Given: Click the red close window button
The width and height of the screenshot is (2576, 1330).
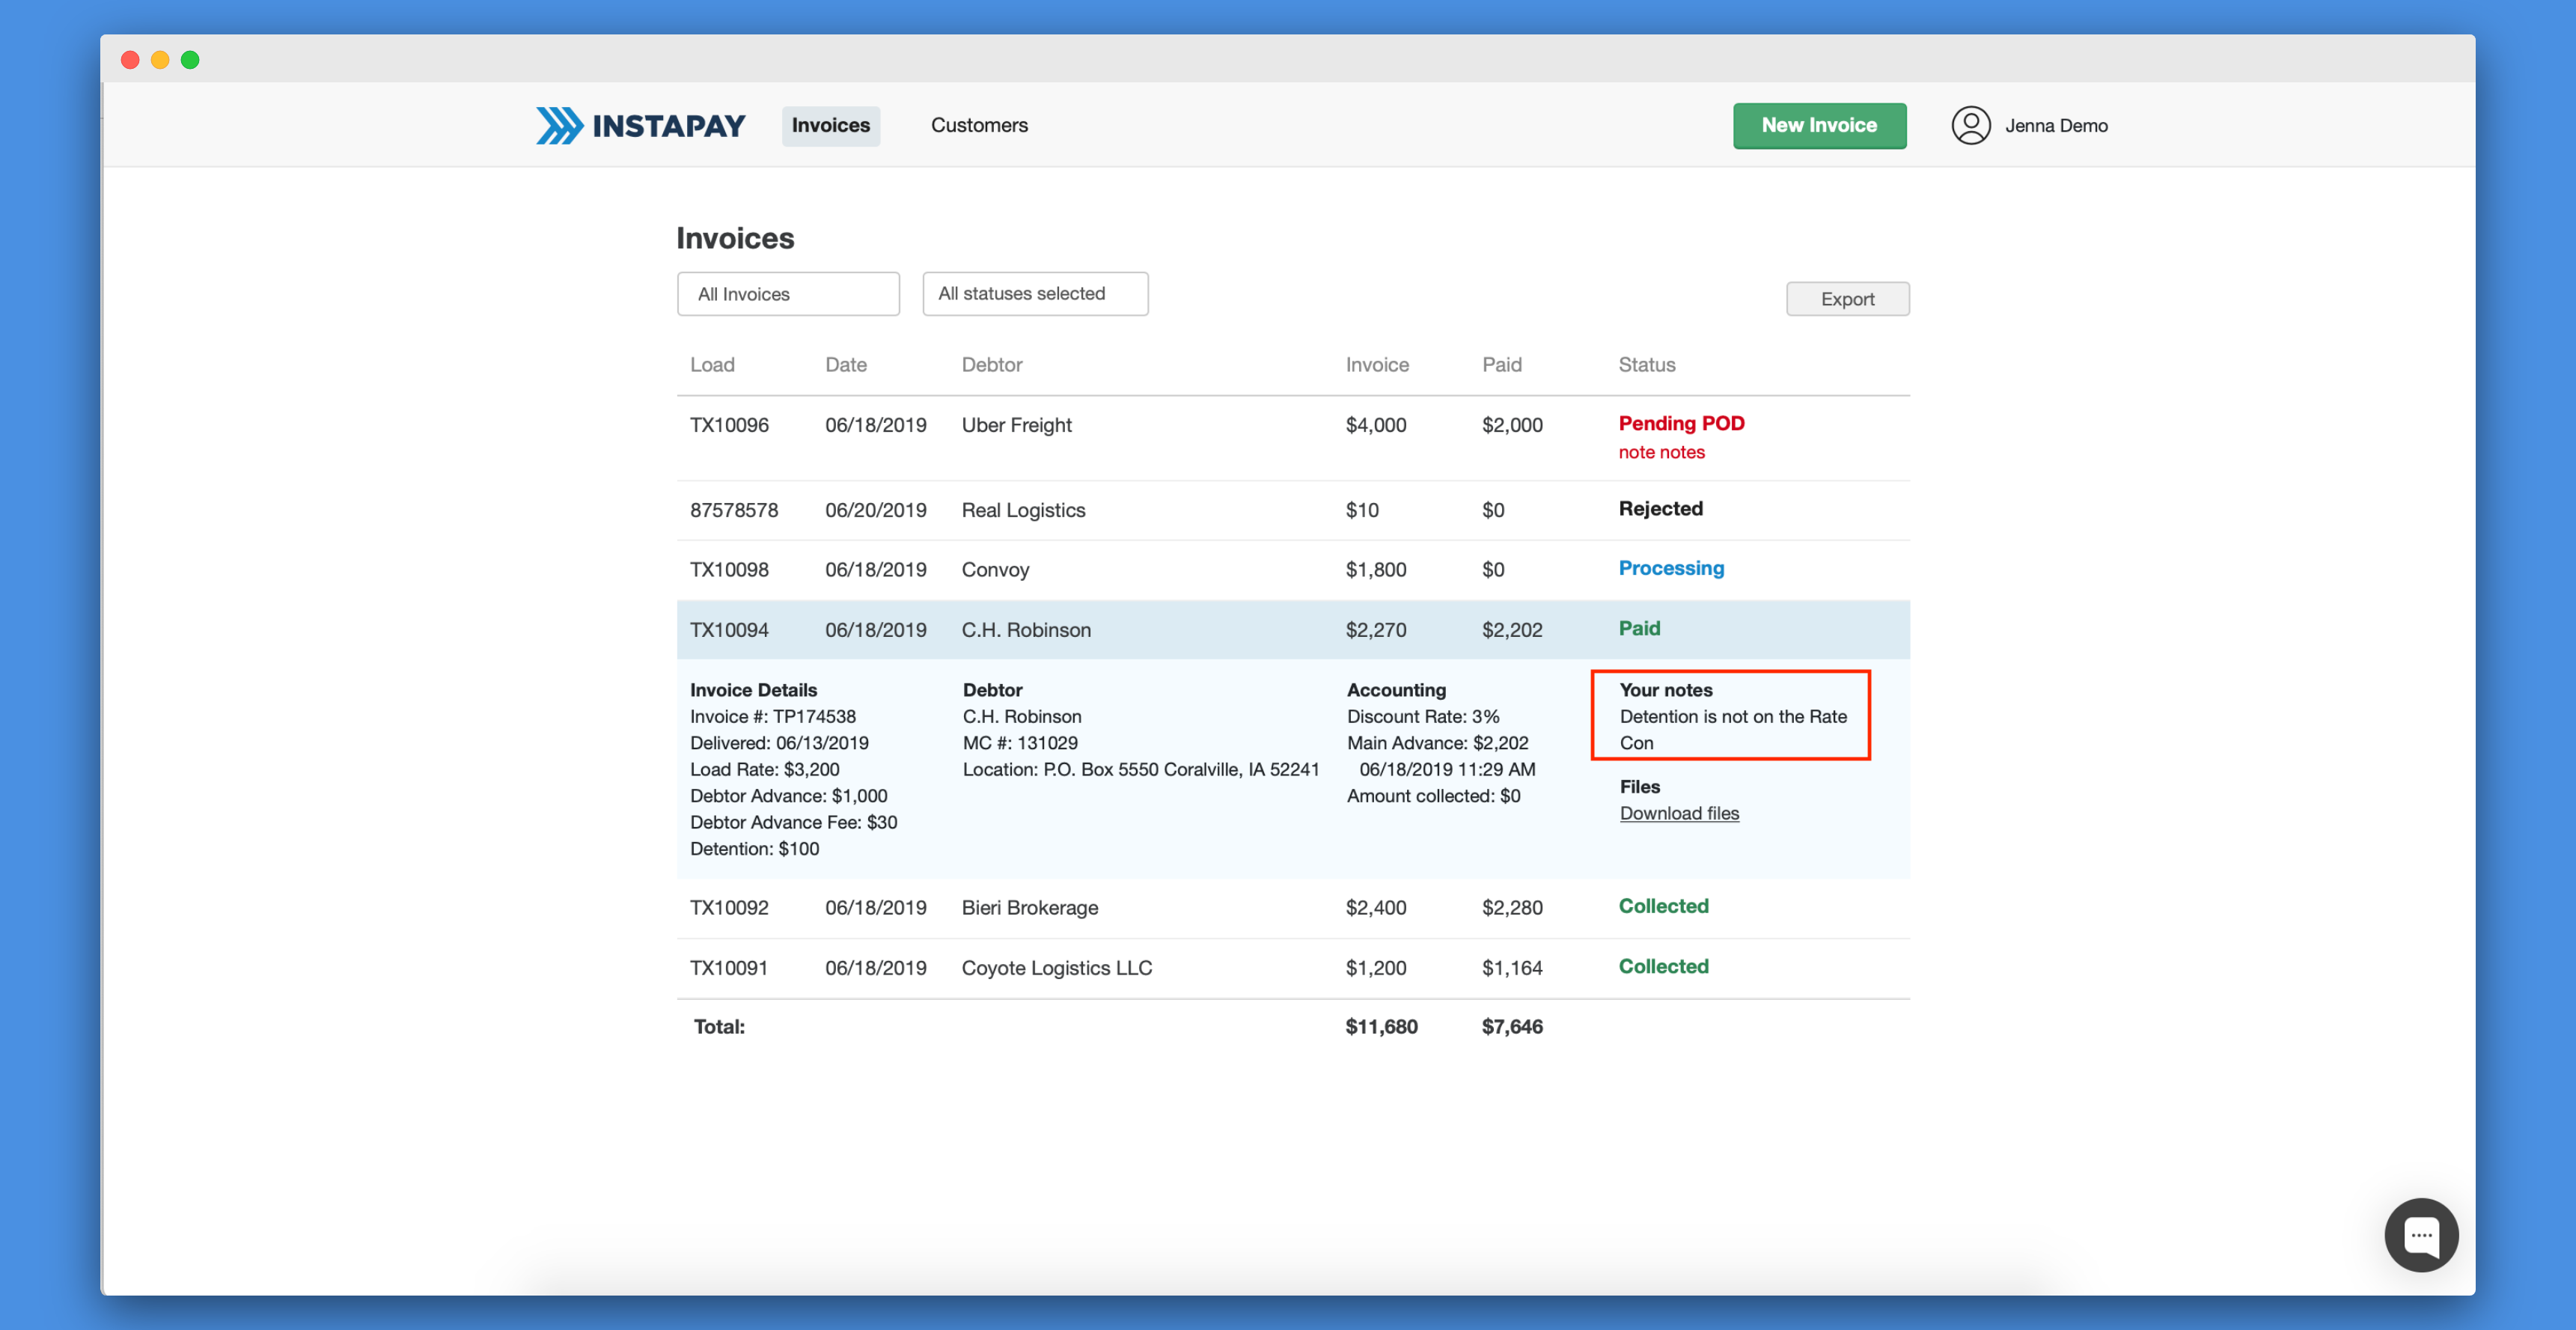Looking at the screenshot, I should tap(130, 60).
